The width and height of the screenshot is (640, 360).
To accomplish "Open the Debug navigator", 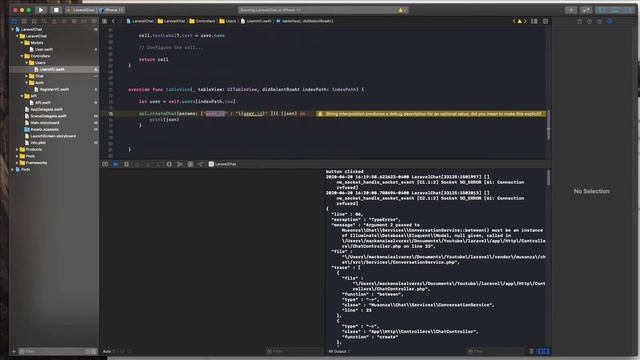I will coord(74,21).
